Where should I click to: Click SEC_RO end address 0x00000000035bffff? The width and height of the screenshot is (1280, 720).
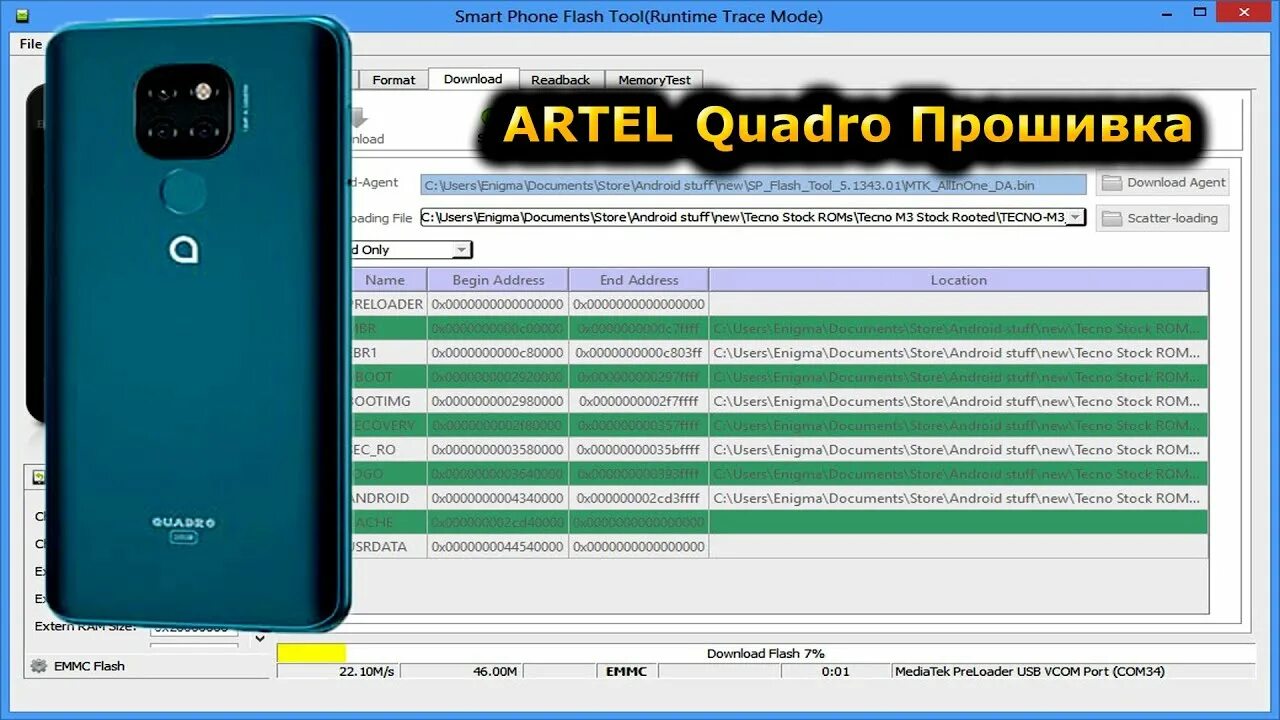pos(639,450)
